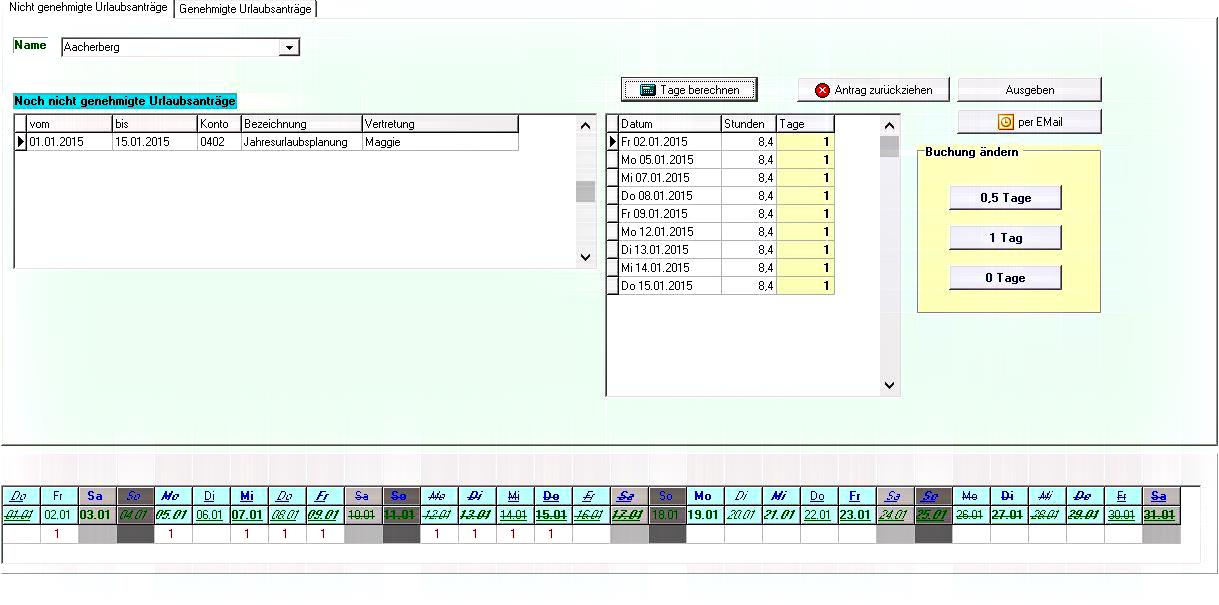Image resolution: width=1219 pixels, height=605 pixels.
Task: Click the calculator icon on Tage berechnen
Action: (648, 90)
